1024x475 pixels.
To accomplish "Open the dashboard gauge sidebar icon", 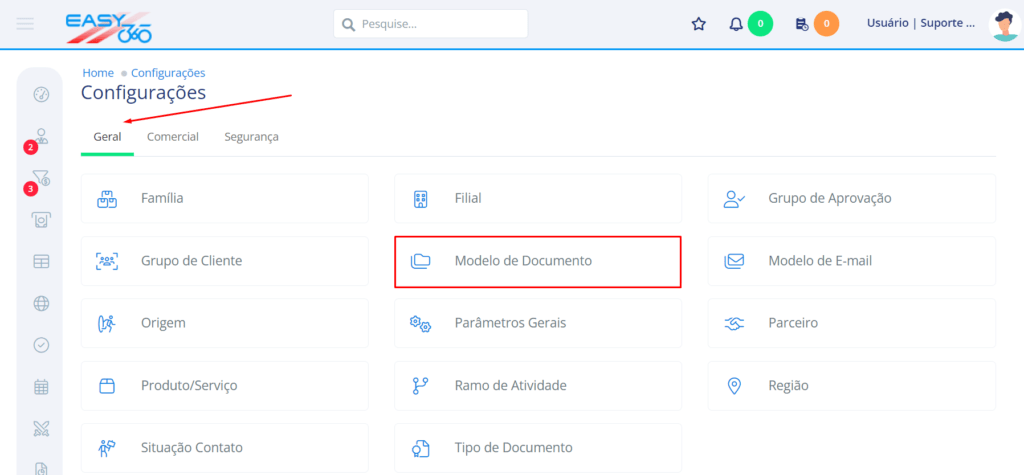I will point(41,95).
